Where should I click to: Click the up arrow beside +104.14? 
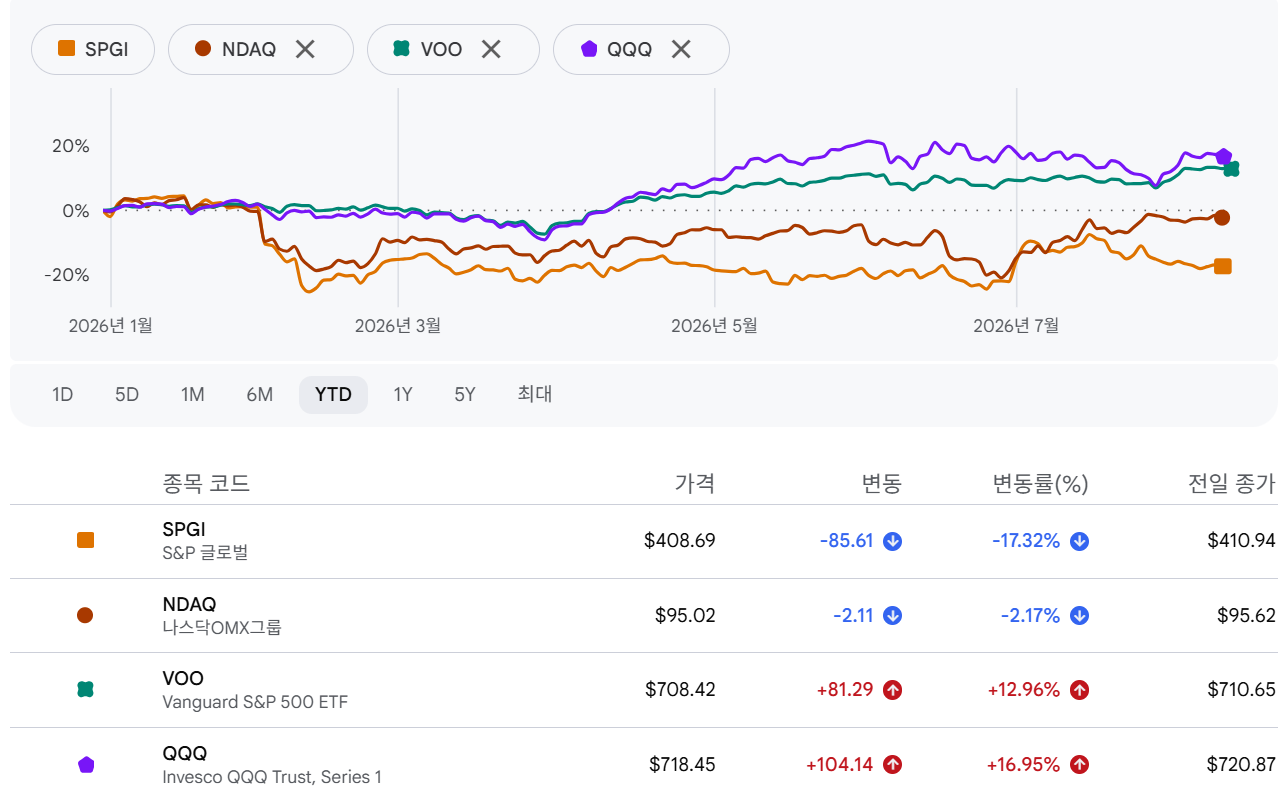pos(893,765)
